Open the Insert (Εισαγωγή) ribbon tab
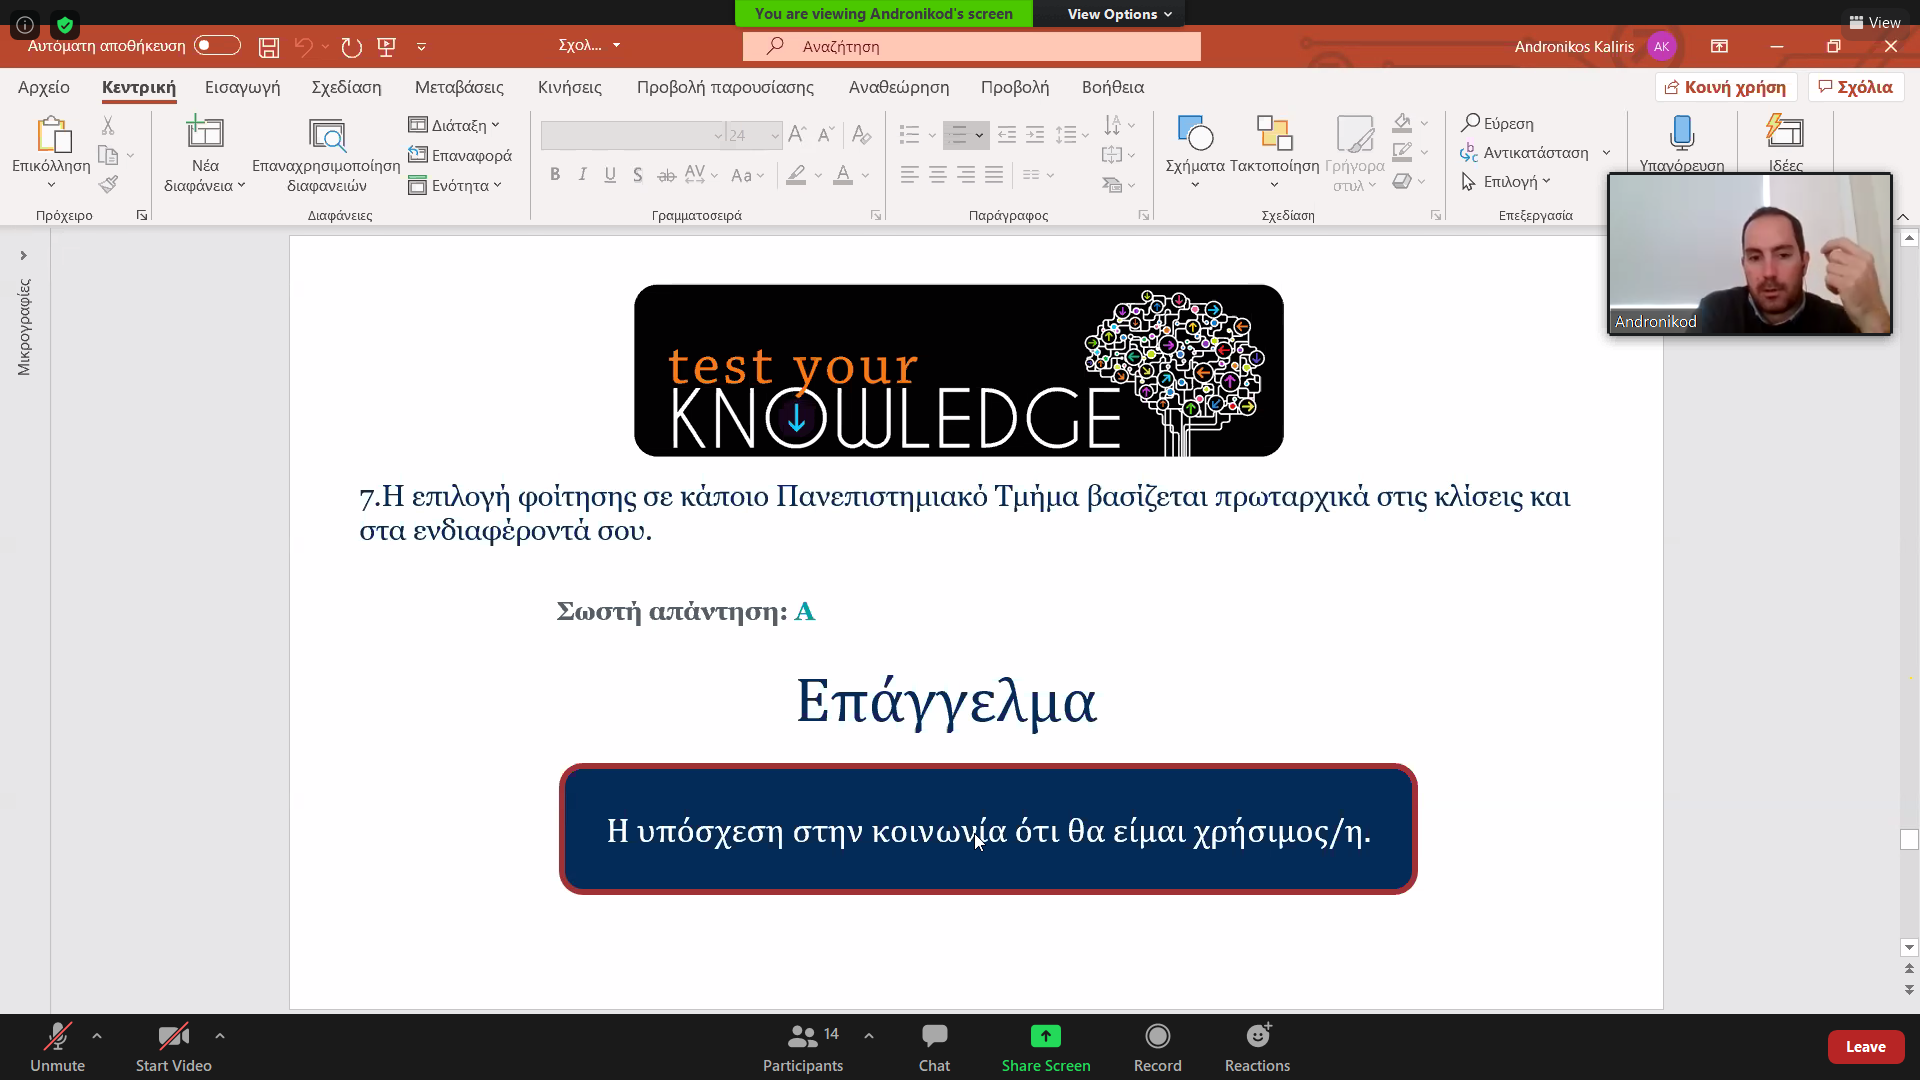Screen dimensions: 1920x1080 click(x=242, y=87)
